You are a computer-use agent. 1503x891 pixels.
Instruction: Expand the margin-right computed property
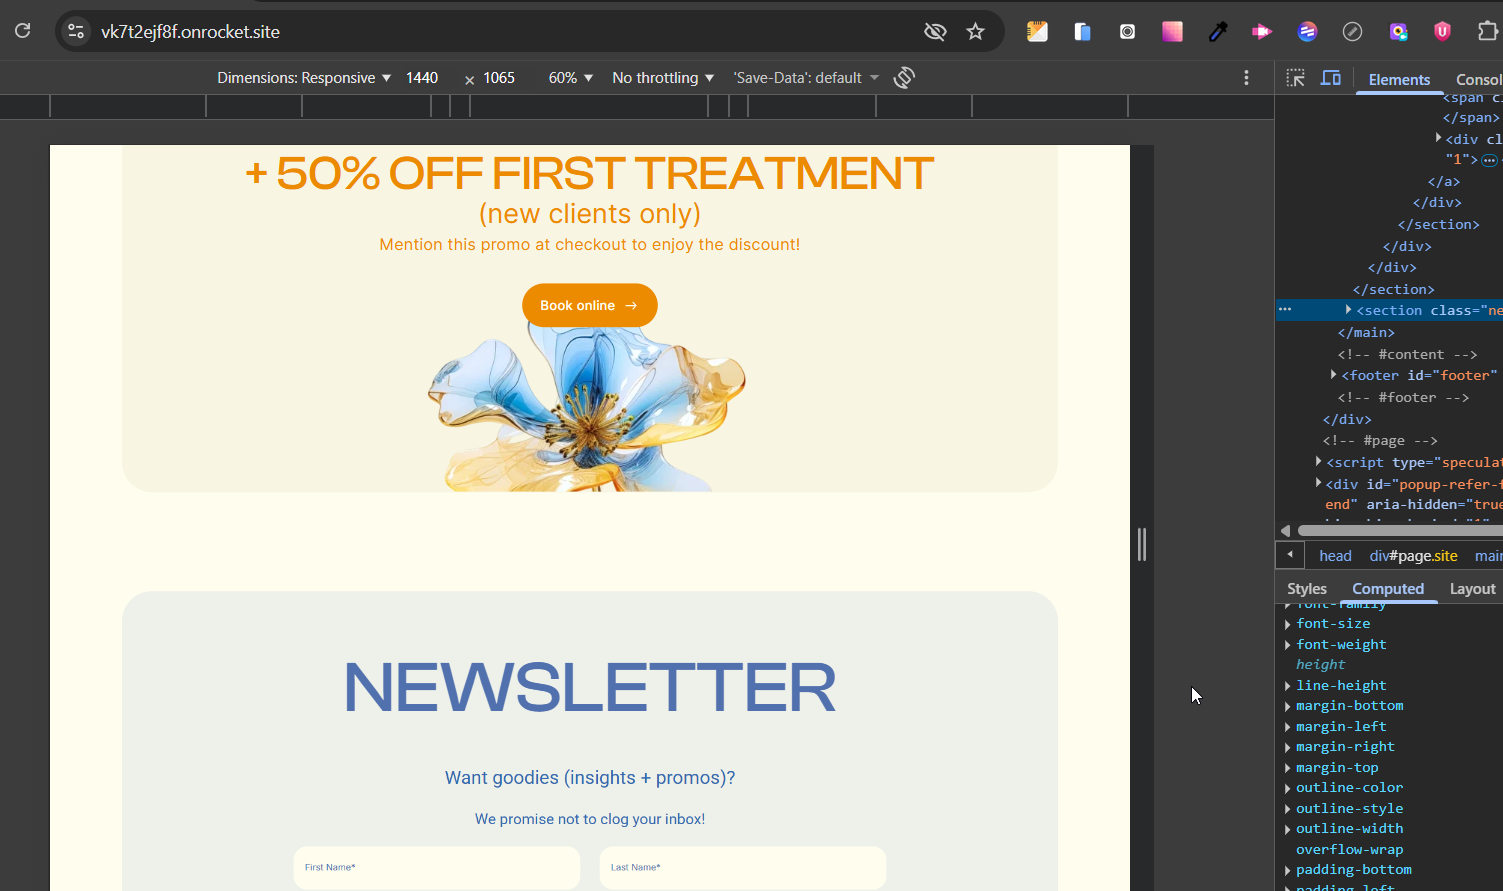(x=1288, y=747)
